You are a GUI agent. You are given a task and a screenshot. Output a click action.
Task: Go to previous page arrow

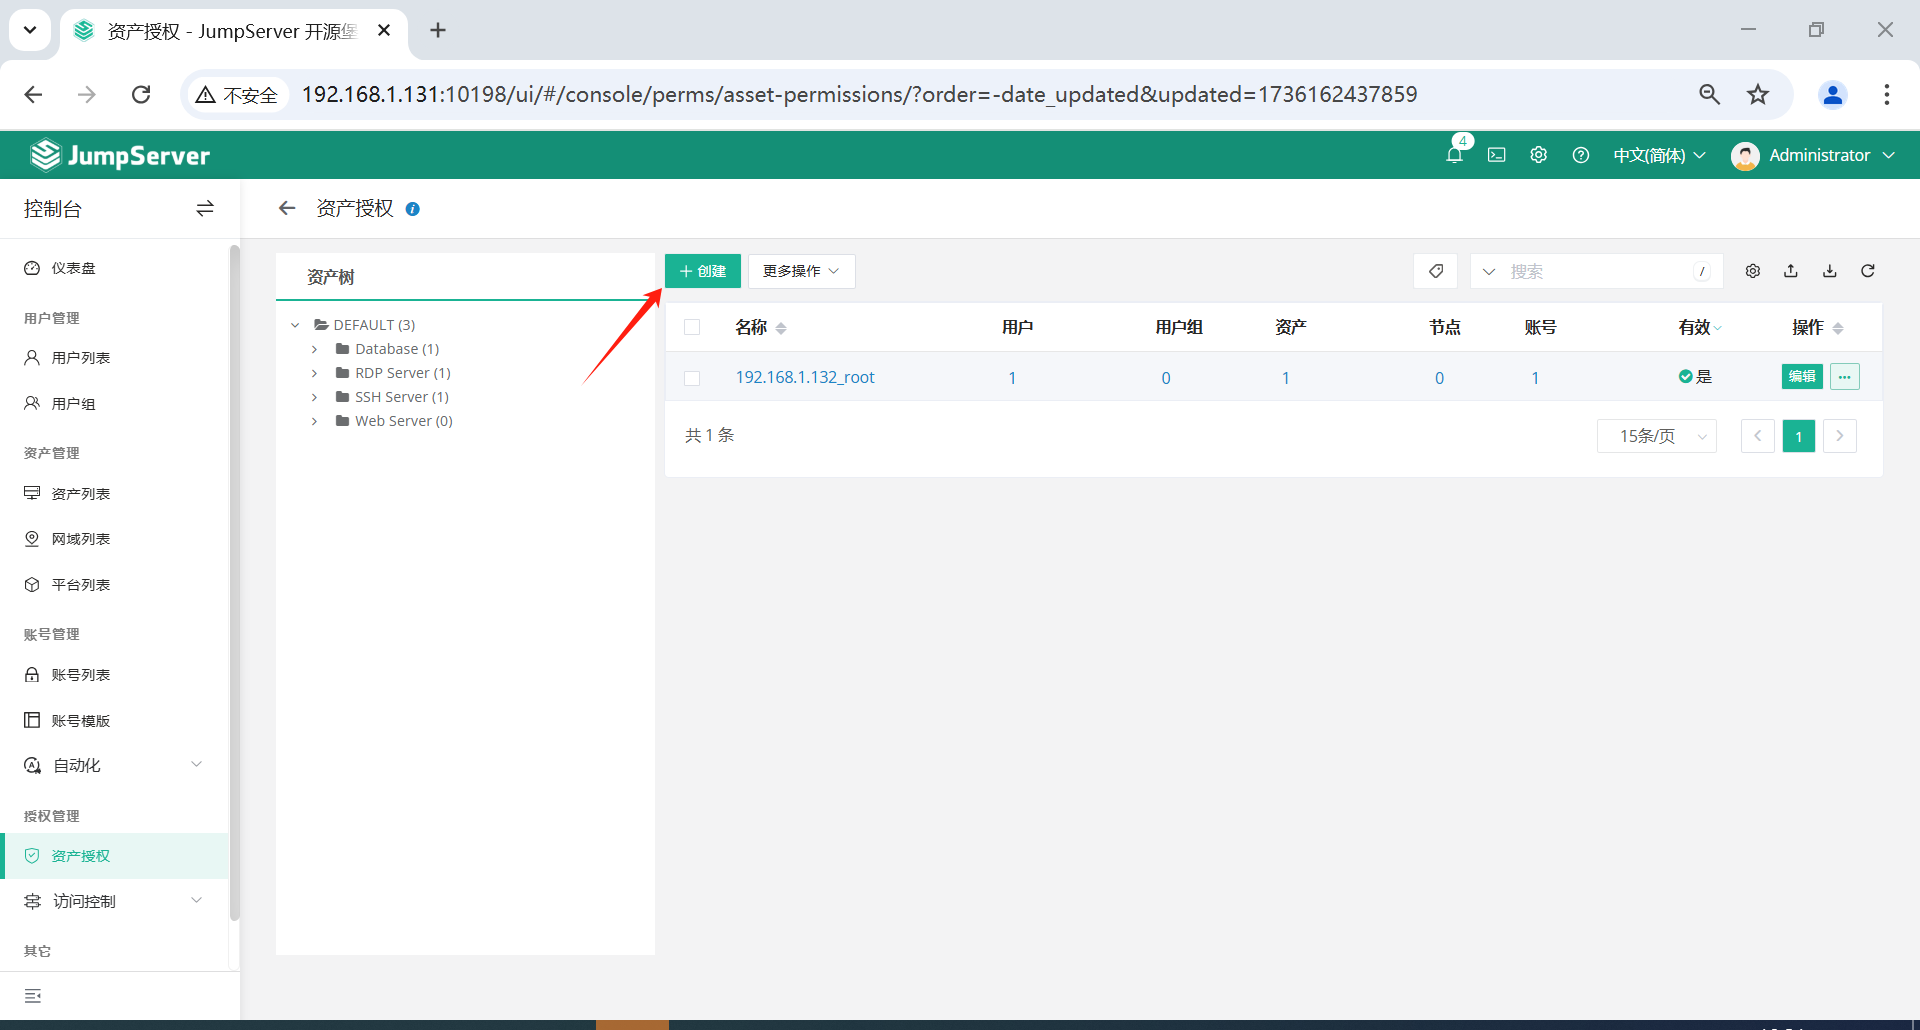click(x=1758, y=436)
